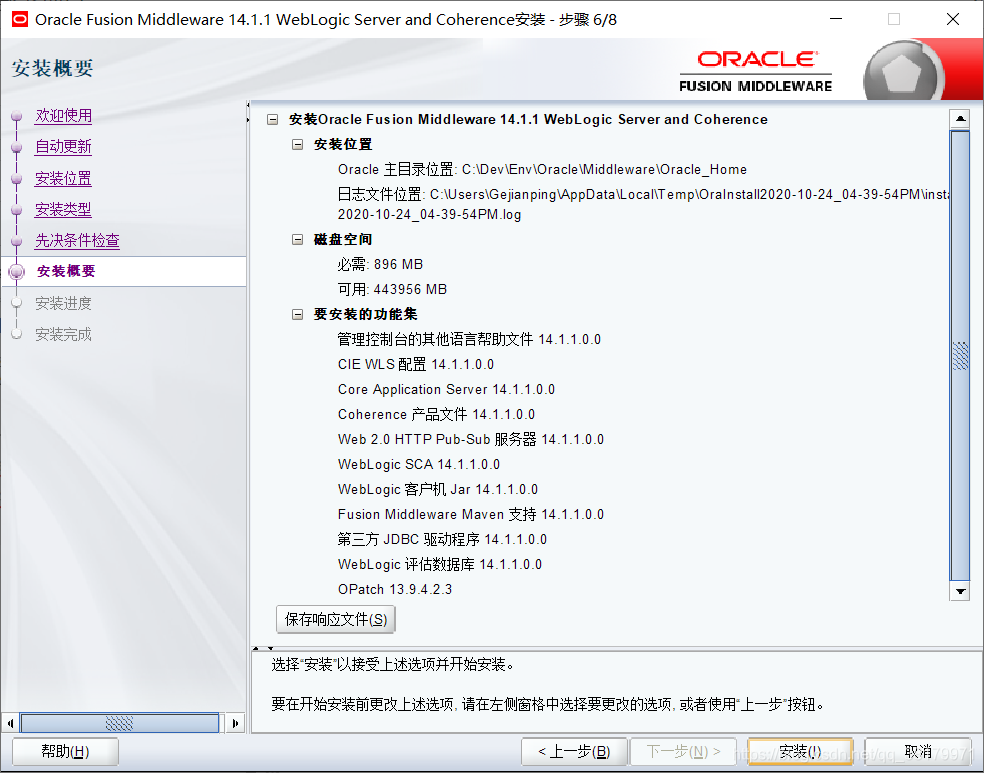Select WebLogic 客户机 Jar row
This screenshot has height=773, width=984.
[x=437, y=489]
